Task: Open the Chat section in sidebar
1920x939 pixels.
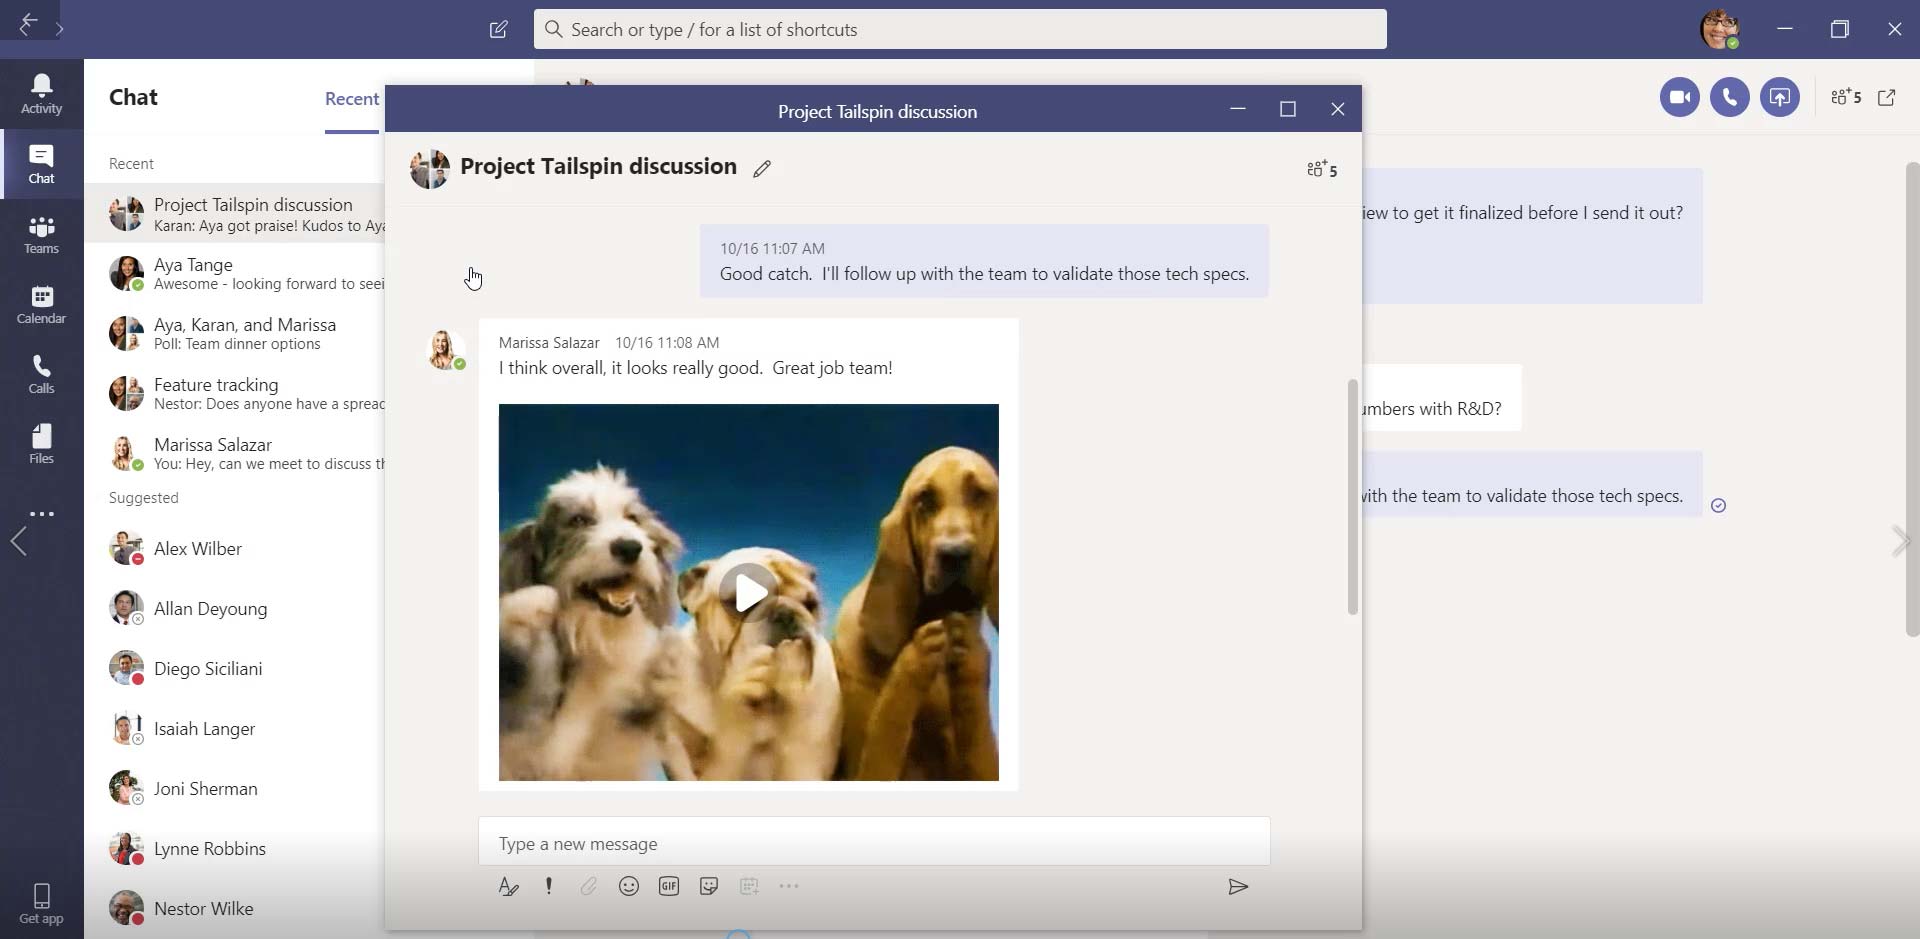Action: 41,164
